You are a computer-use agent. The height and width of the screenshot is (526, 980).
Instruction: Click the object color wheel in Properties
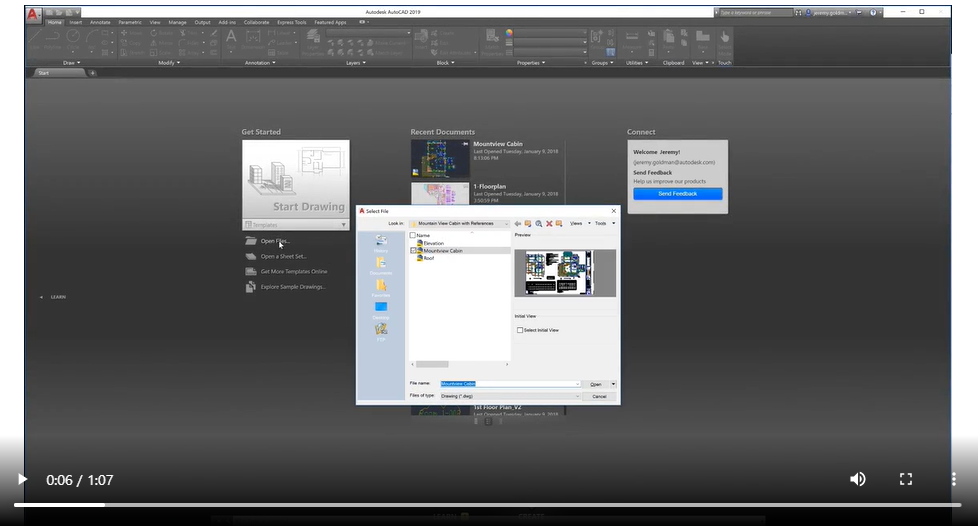[509, 32]
